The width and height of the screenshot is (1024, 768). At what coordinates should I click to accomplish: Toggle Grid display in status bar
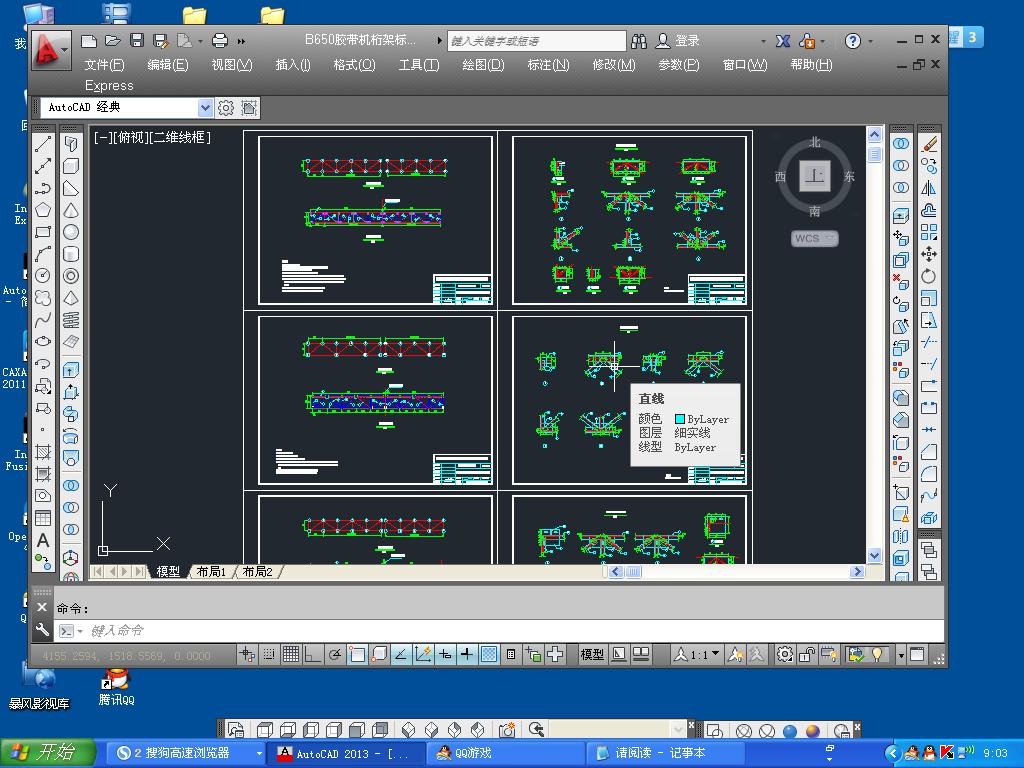(x=290, y=655)
